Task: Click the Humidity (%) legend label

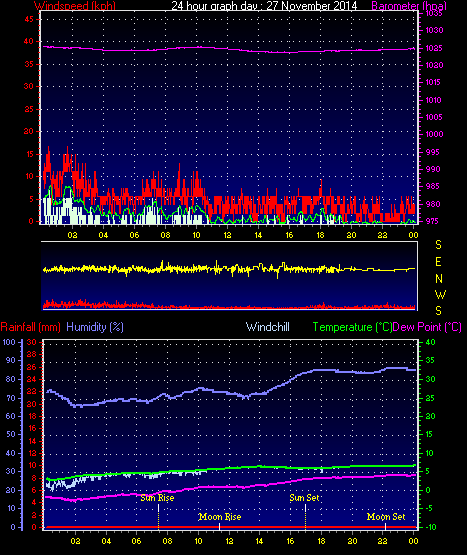Action: (95, 327)
